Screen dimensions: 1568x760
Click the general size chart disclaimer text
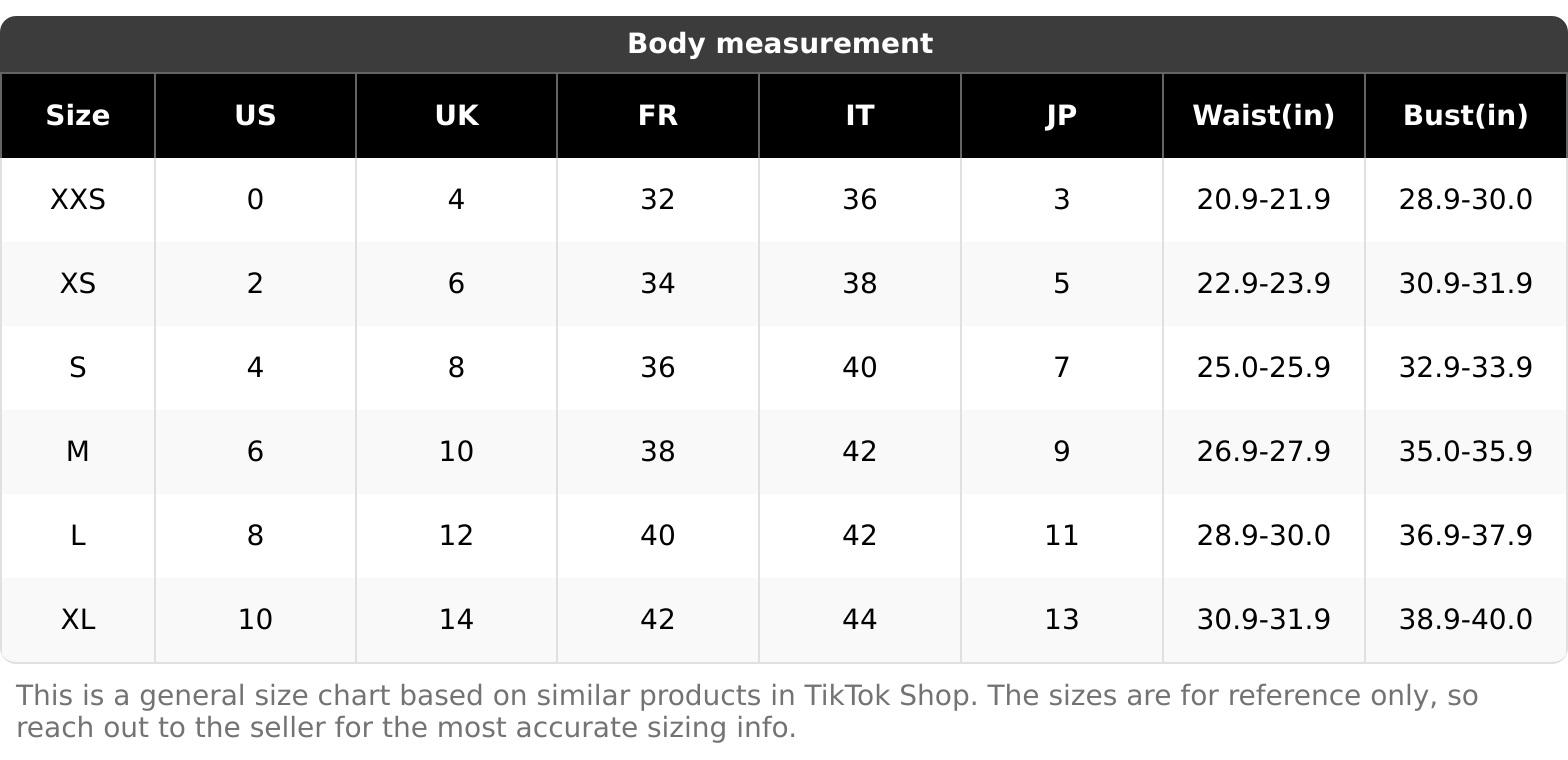[747, 711]
